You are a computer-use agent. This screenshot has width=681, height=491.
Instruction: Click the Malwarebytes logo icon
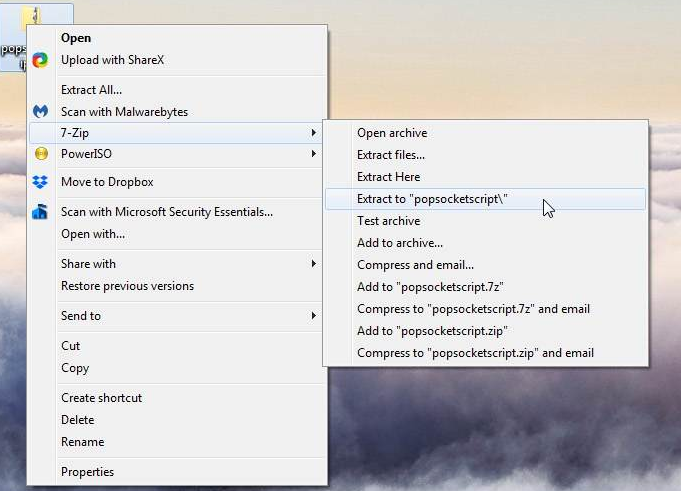click(40, 112)
